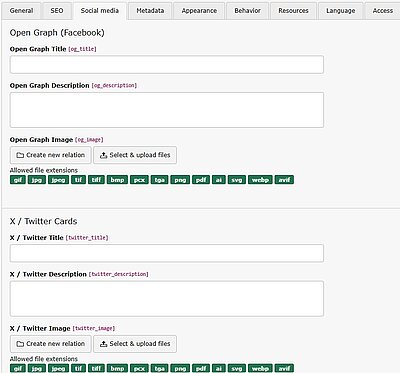
Task: Click tga extension badge under Open Graph Image
Action: [x=159, y=180]
